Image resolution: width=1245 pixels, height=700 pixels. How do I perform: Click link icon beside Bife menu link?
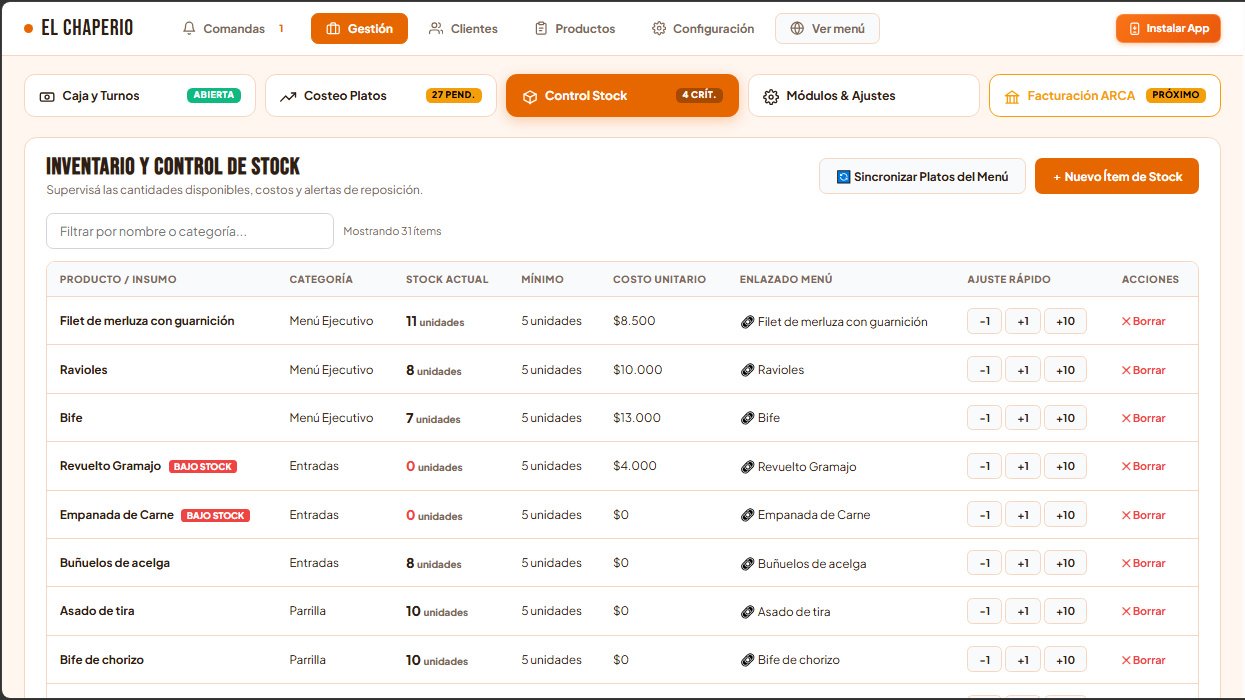pyautogui.click(x=747, y=418)
